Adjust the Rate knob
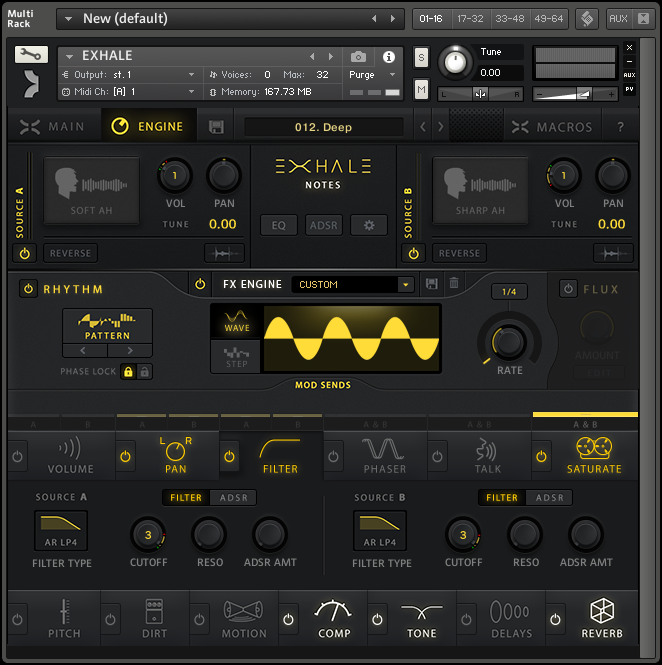This screenshot has width=662, height=665. 509,343
